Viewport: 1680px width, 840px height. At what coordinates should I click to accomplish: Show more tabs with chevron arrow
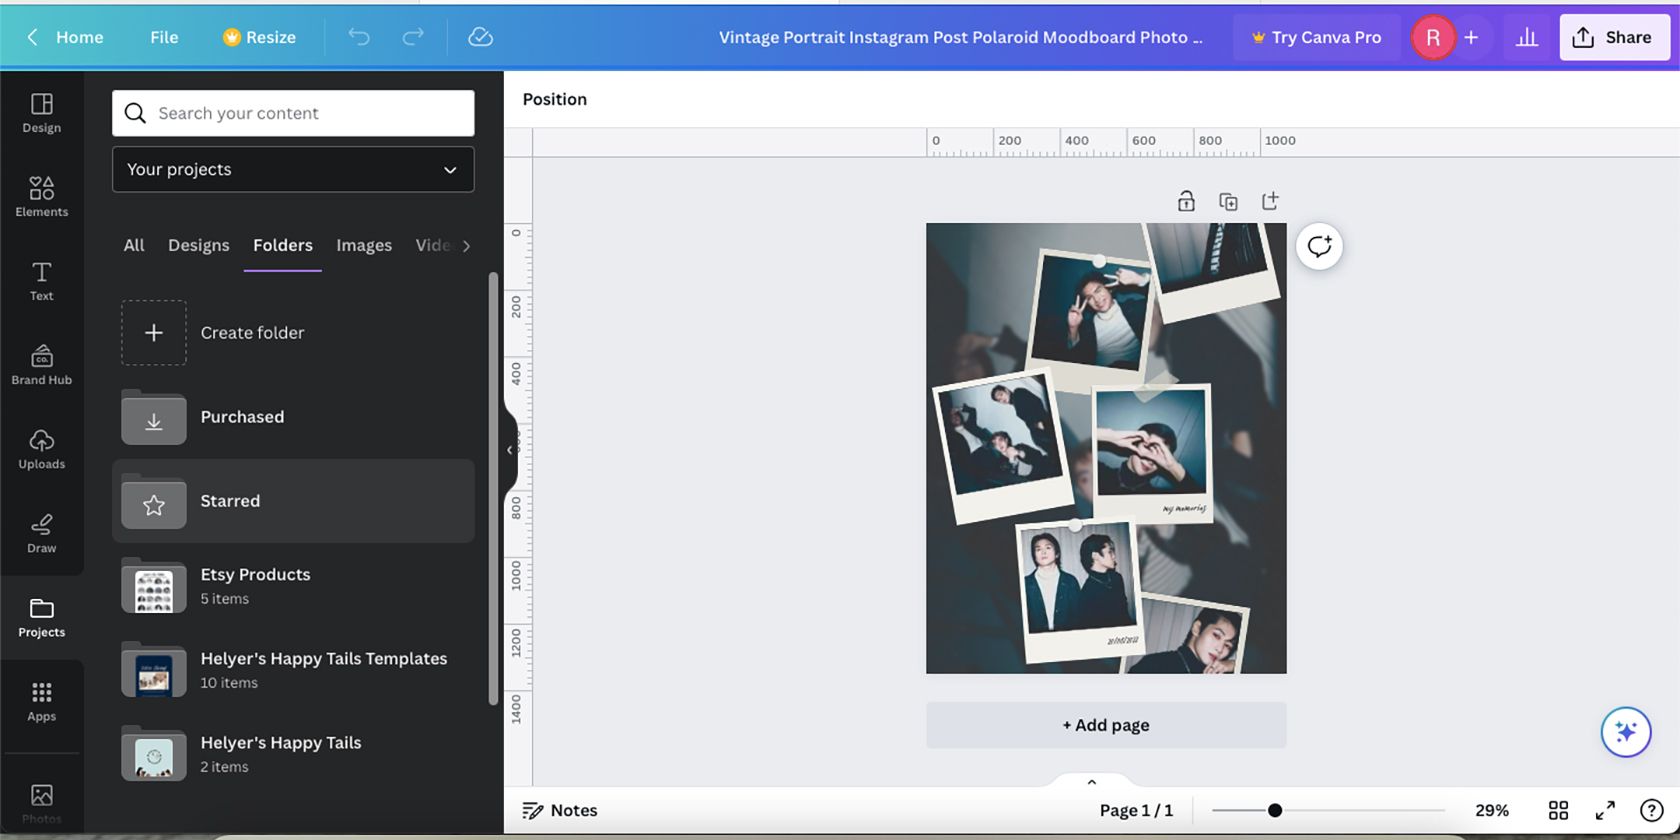pyautogui.click(x=466, y=245)
